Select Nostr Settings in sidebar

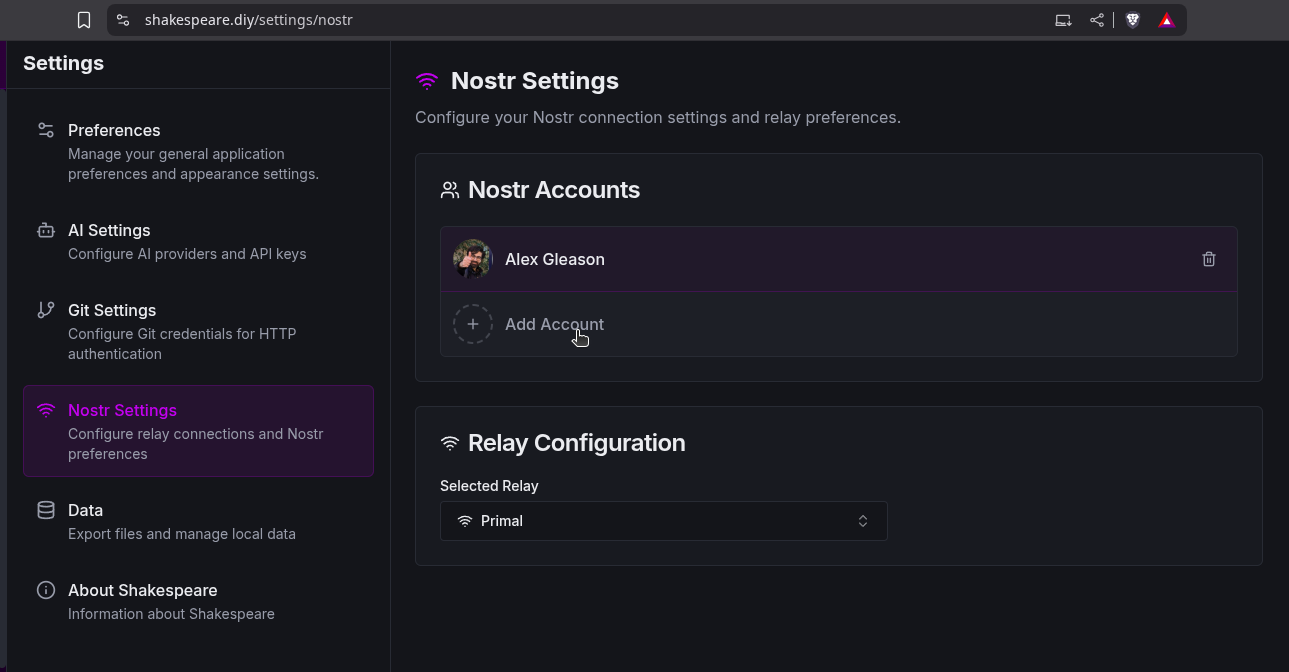point(198,431)
